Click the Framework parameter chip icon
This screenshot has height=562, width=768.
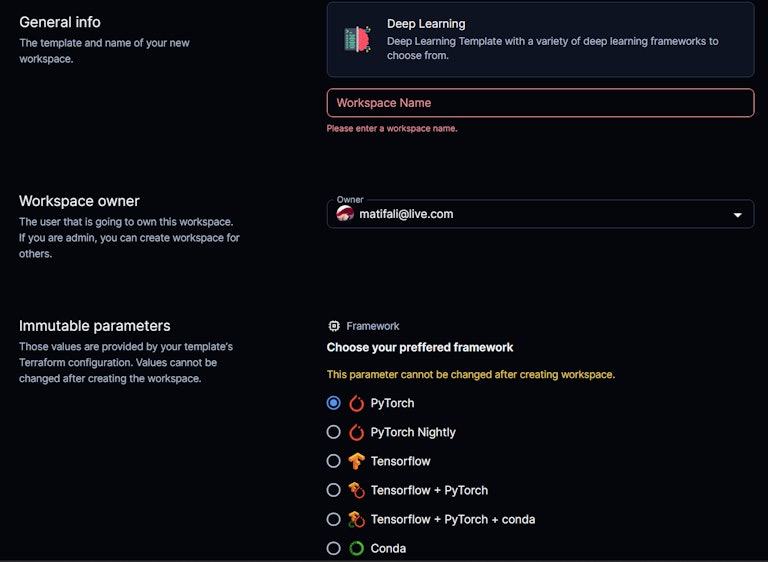pos(334,326)
